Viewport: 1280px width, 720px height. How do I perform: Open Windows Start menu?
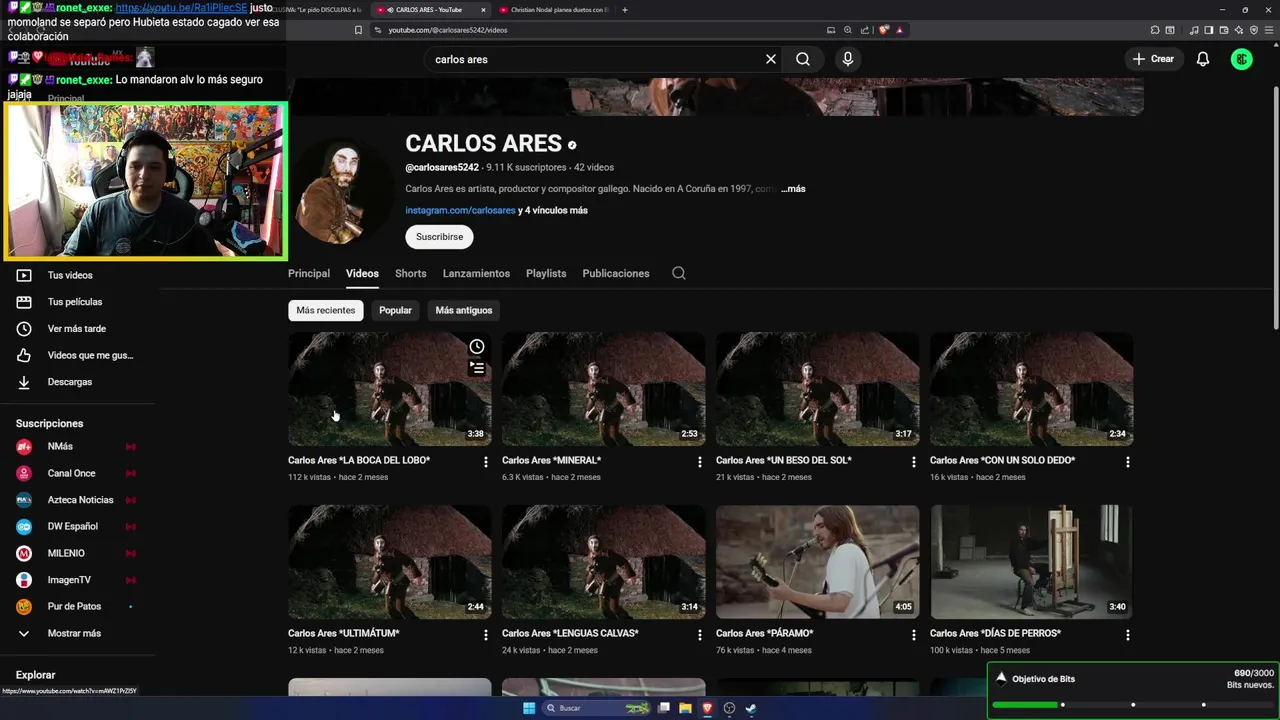529,708
